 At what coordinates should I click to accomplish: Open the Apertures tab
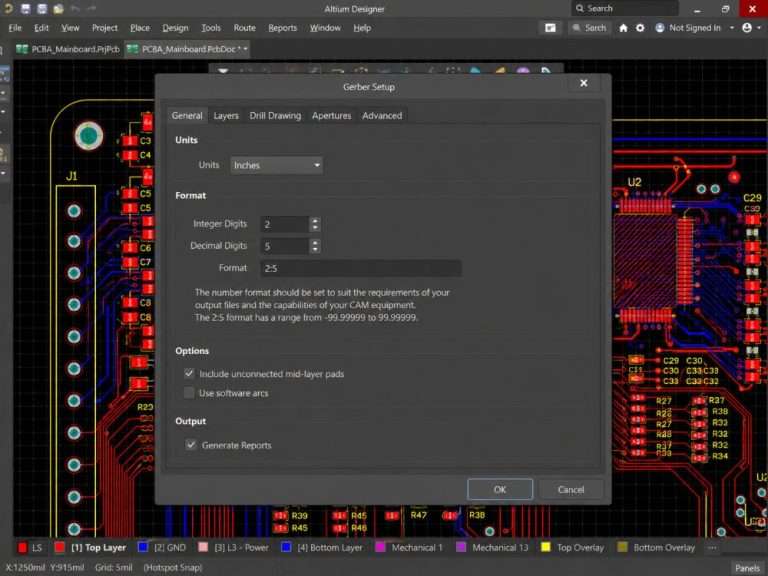point(332,116)
